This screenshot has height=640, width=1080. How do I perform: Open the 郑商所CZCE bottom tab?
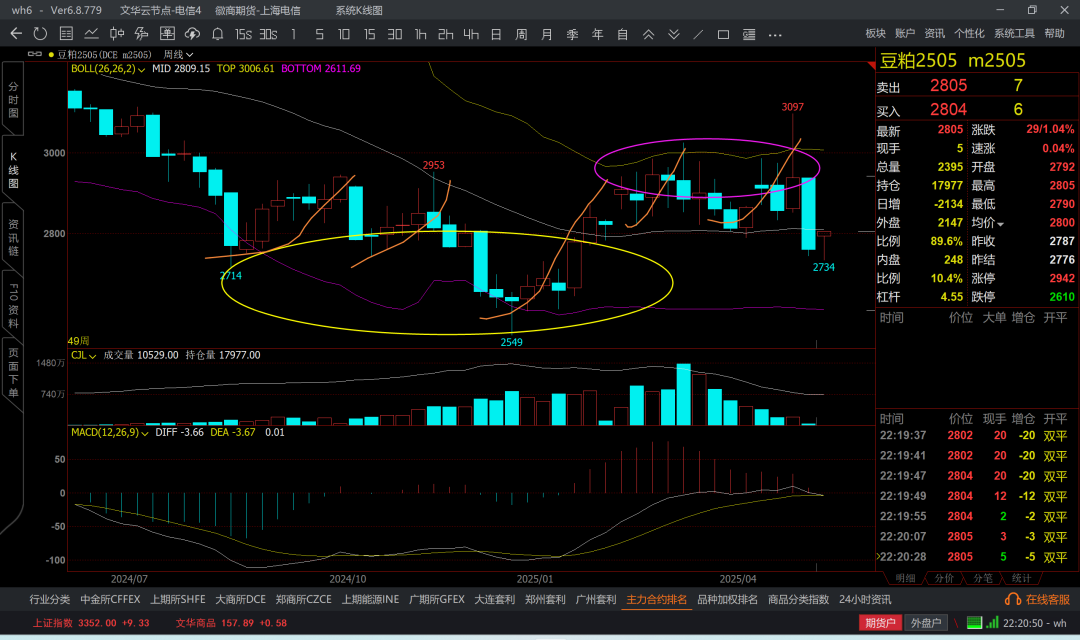304,600
